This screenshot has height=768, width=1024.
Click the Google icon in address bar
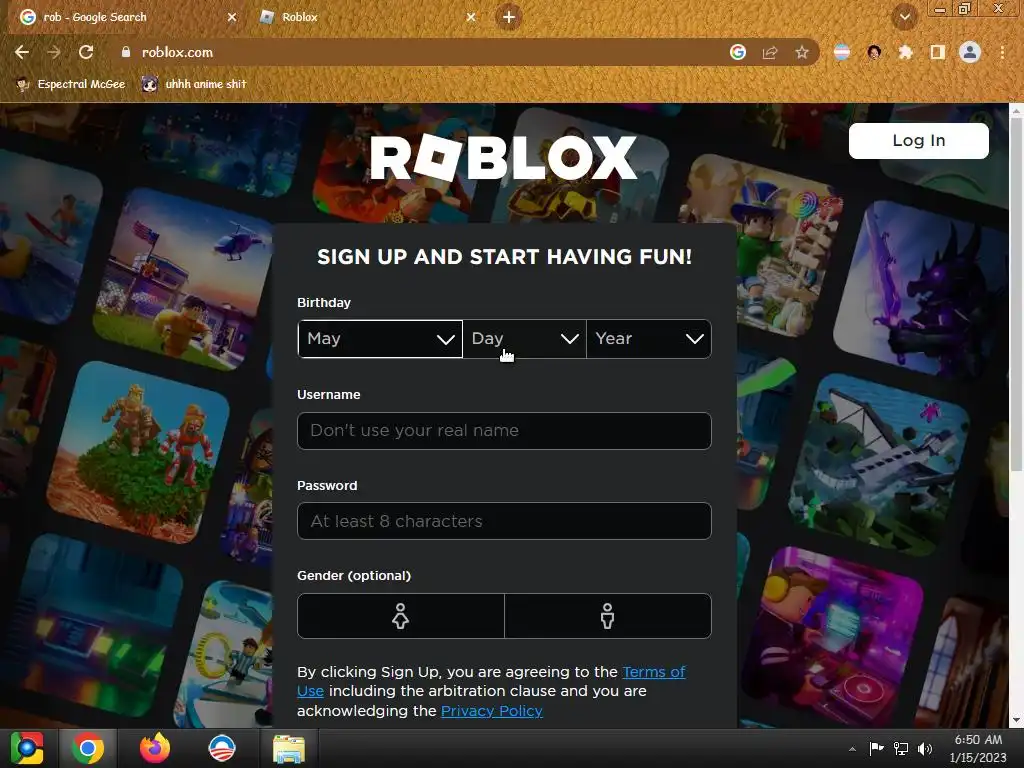[x=737, y=52]
